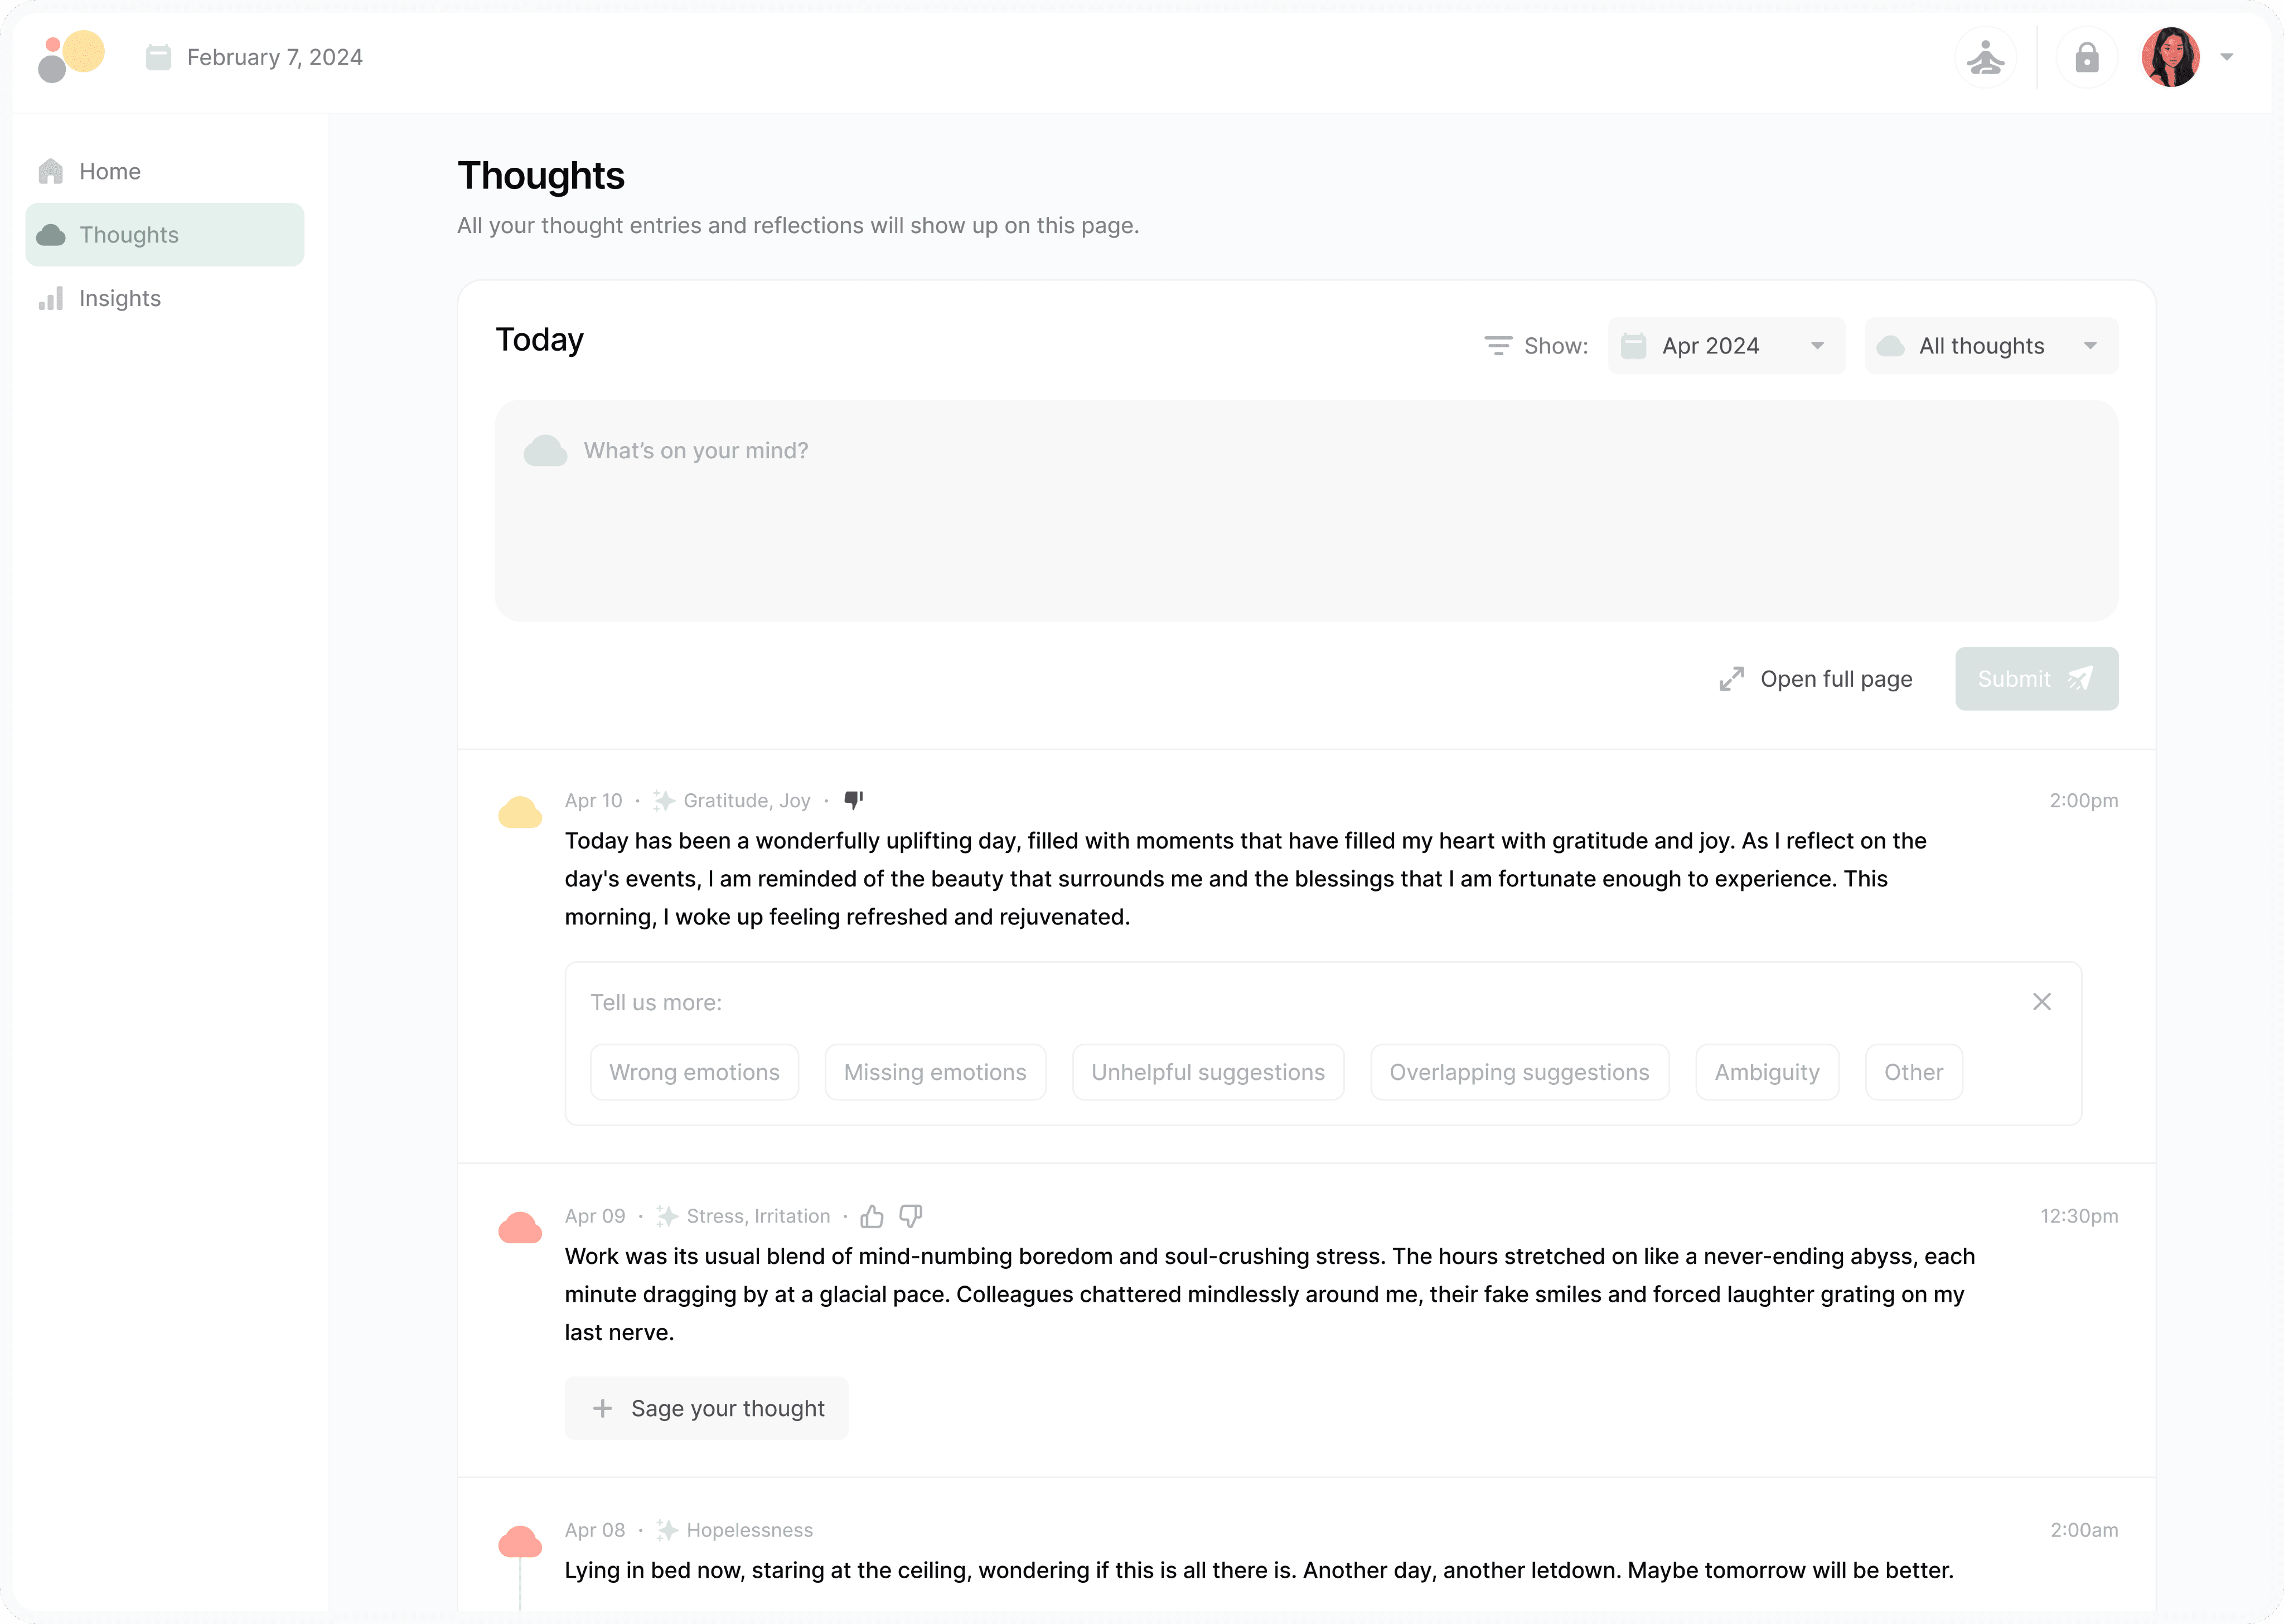Click the expand arrows icon for full page

click(x=1732, y=679)
